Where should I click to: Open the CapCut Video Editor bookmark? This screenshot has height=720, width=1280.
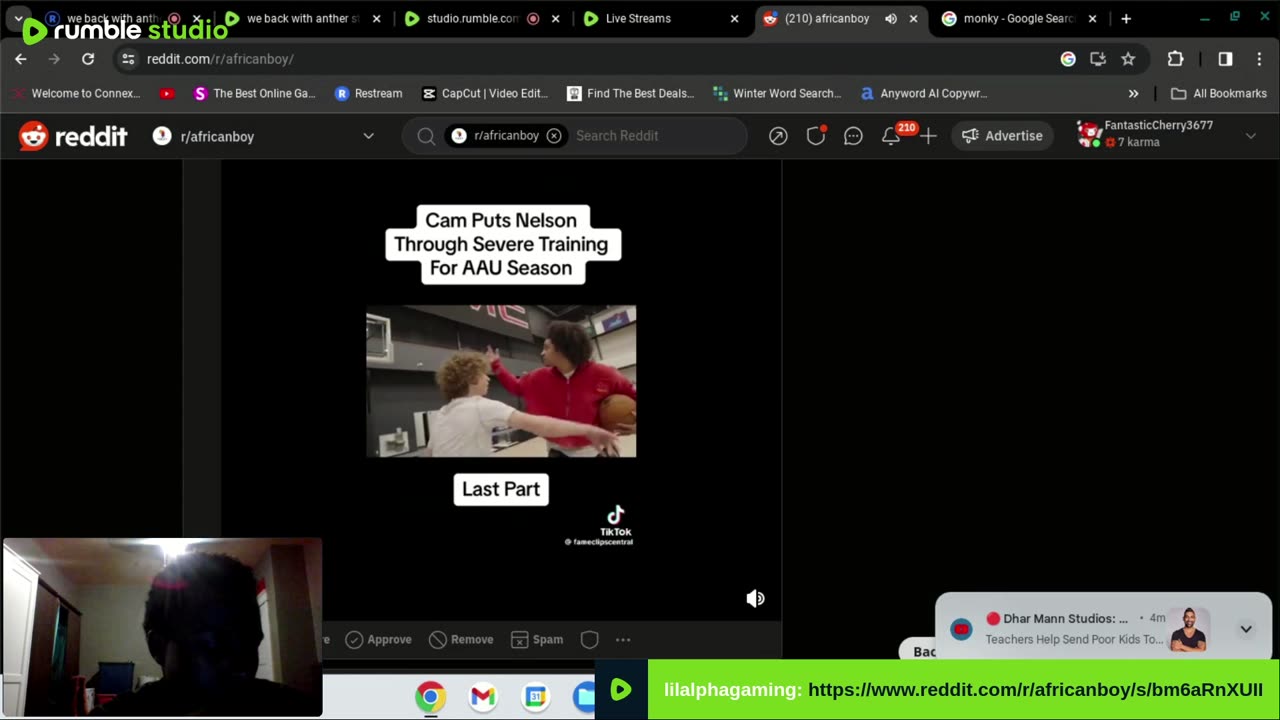(x=485, y=93)
